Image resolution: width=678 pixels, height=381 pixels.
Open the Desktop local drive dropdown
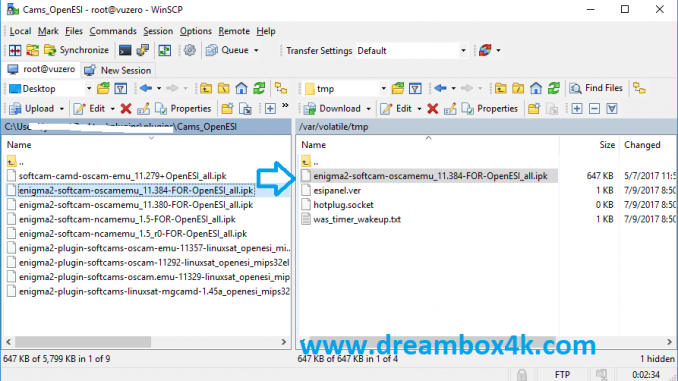[89, 89]
